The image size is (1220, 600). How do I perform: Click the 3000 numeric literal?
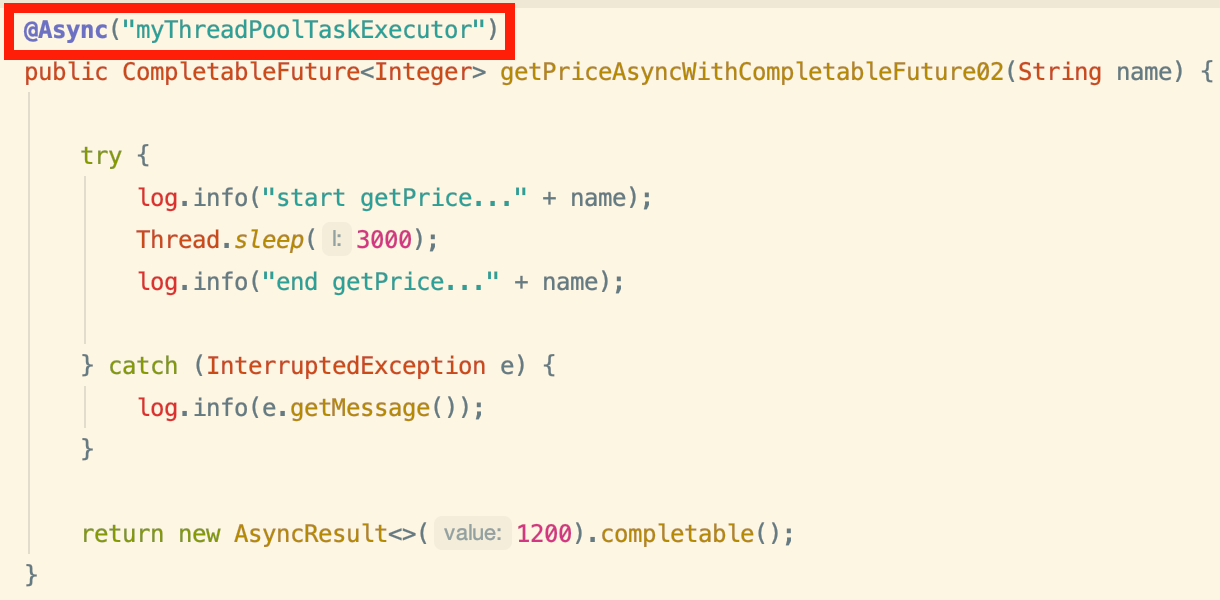[x=383, y=240]
